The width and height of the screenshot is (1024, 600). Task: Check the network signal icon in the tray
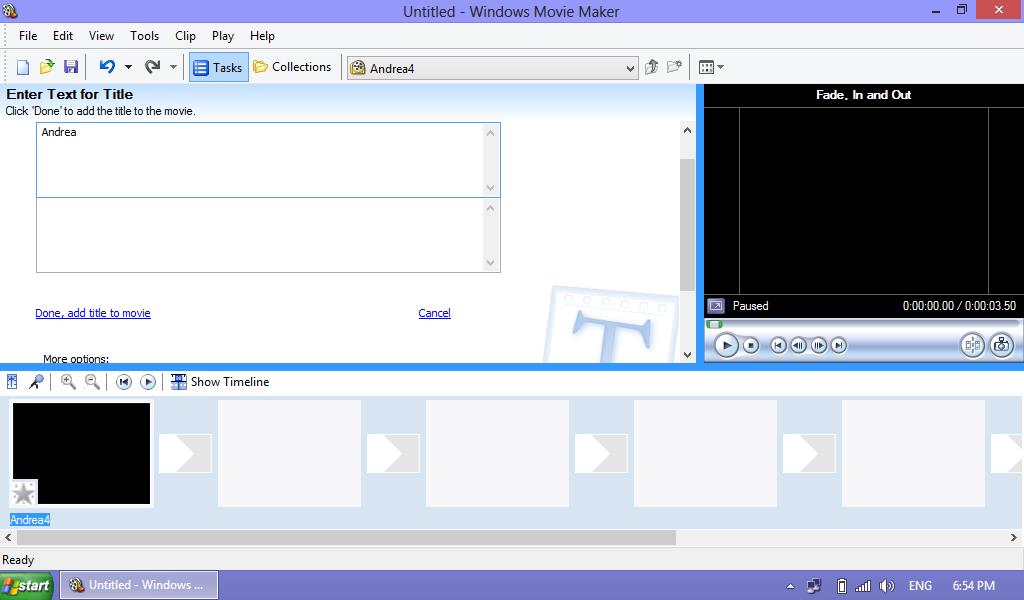click(863, 586)
